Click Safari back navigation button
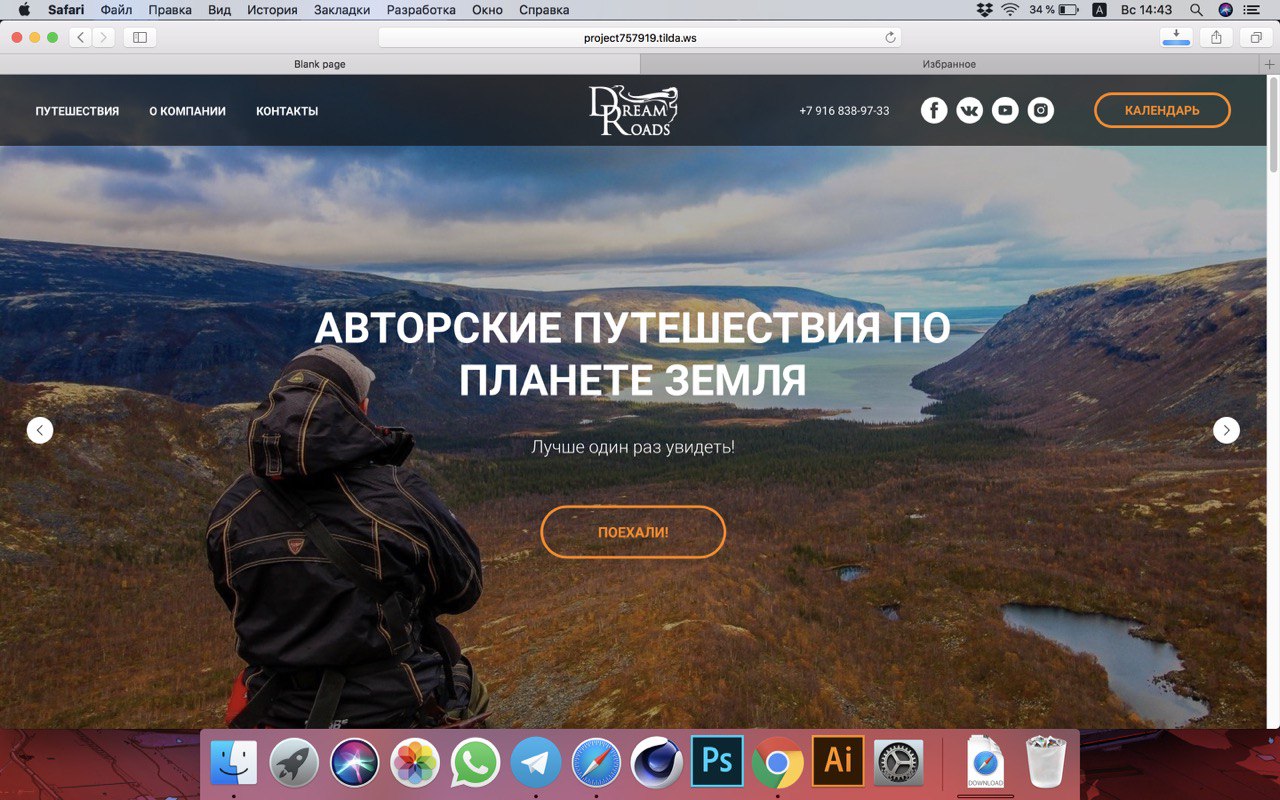The width and height of the screenshot is (1280, 800). point(80,37)
